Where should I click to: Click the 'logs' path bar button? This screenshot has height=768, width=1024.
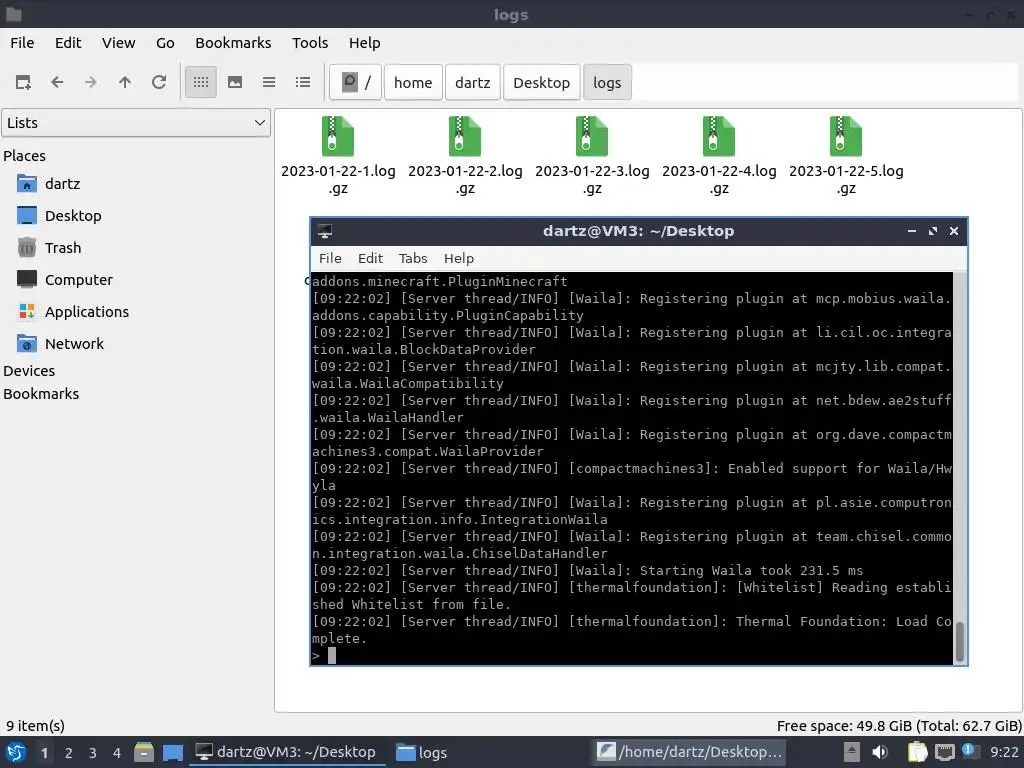point(607,82)
